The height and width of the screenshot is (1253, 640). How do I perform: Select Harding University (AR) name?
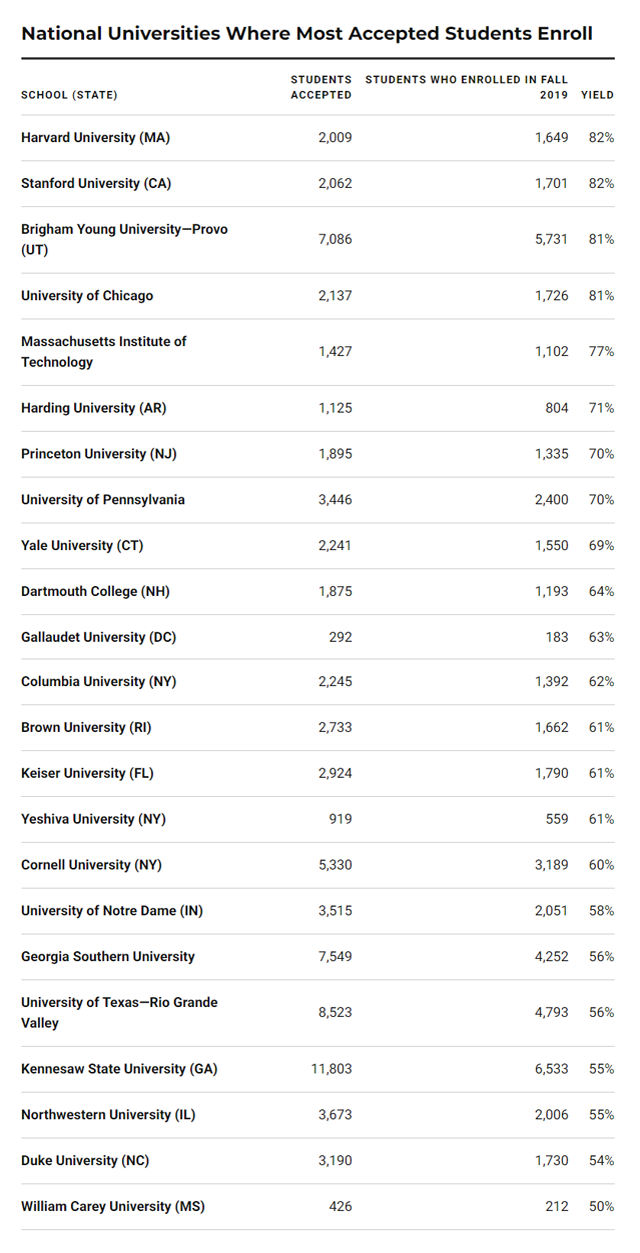[x=94, y=407]
